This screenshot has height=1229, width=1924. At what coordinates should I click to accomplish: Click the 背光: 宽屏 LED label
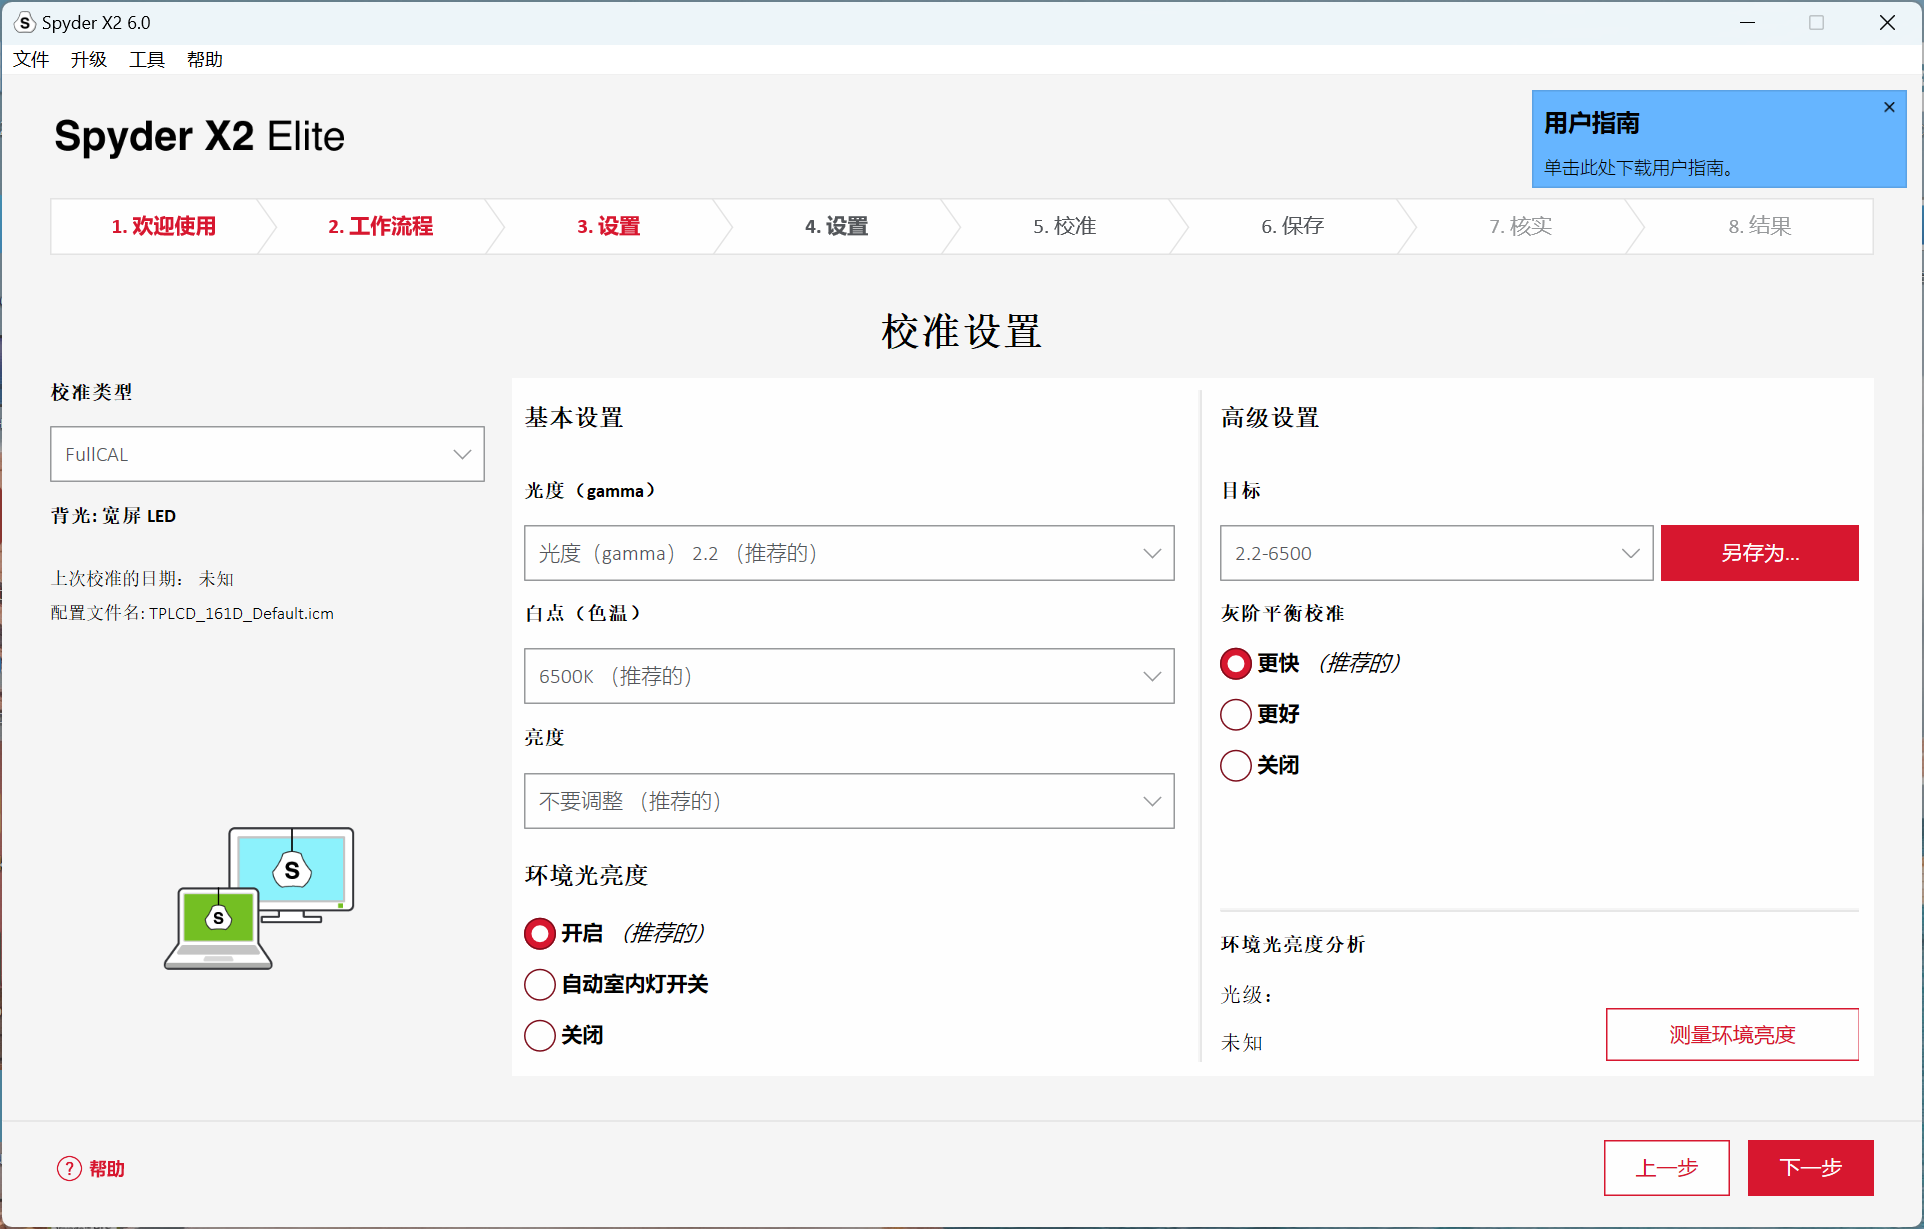[113, 516]
